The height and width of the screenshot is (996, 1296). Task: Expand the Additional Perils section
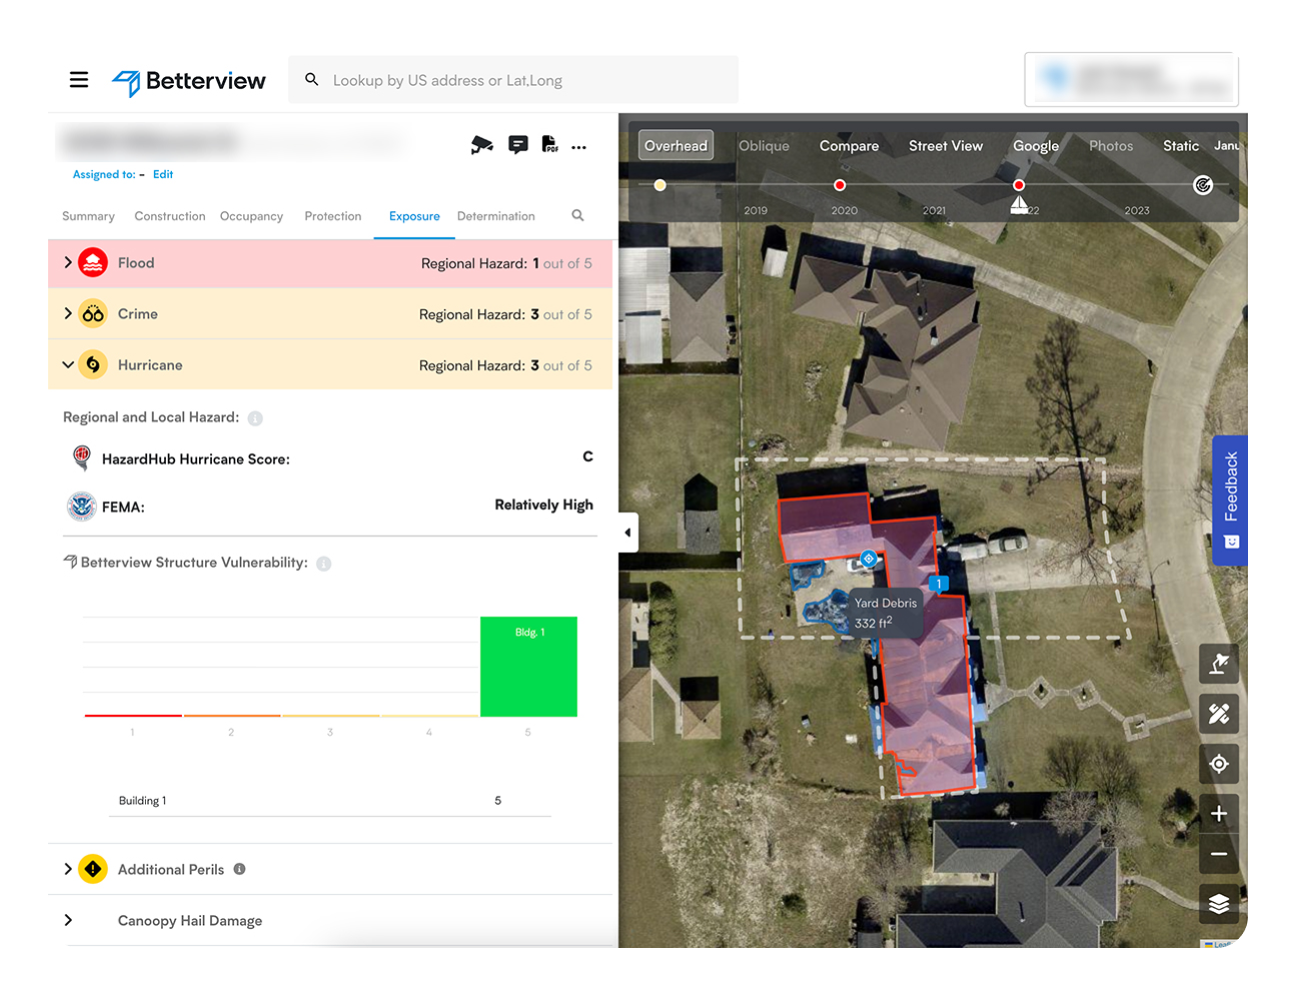(x=68, y=869)
